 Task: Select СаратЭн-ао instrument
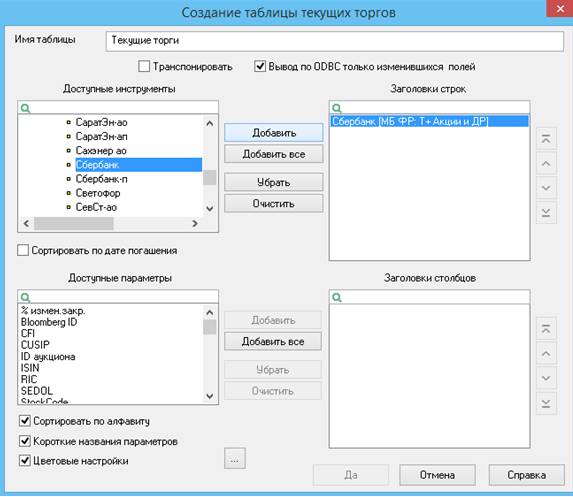tap(101, 122)
